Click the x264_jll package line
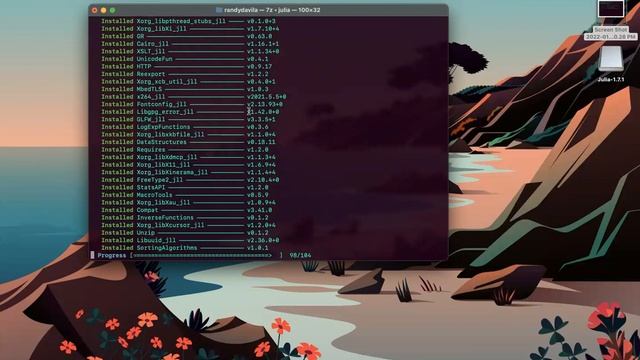 (x=193, y=97)
